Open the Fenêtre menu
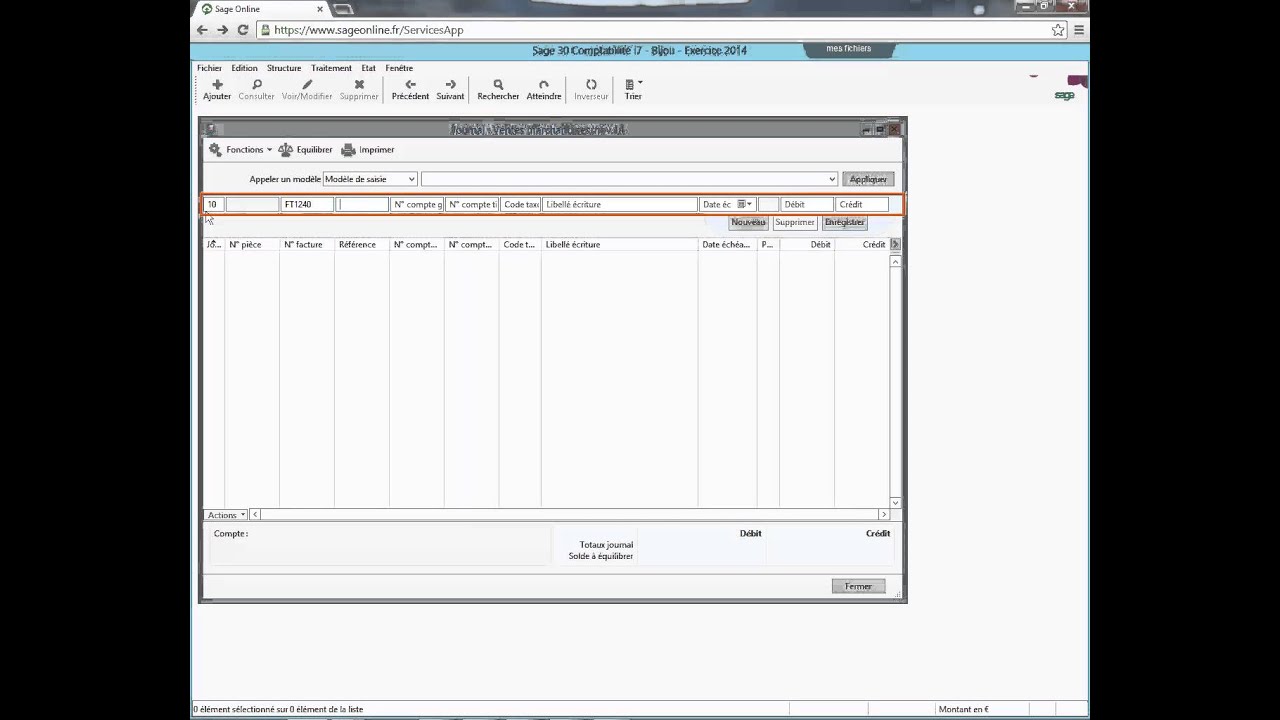The width and height of the screenshot is (1280, 720). 399,68
